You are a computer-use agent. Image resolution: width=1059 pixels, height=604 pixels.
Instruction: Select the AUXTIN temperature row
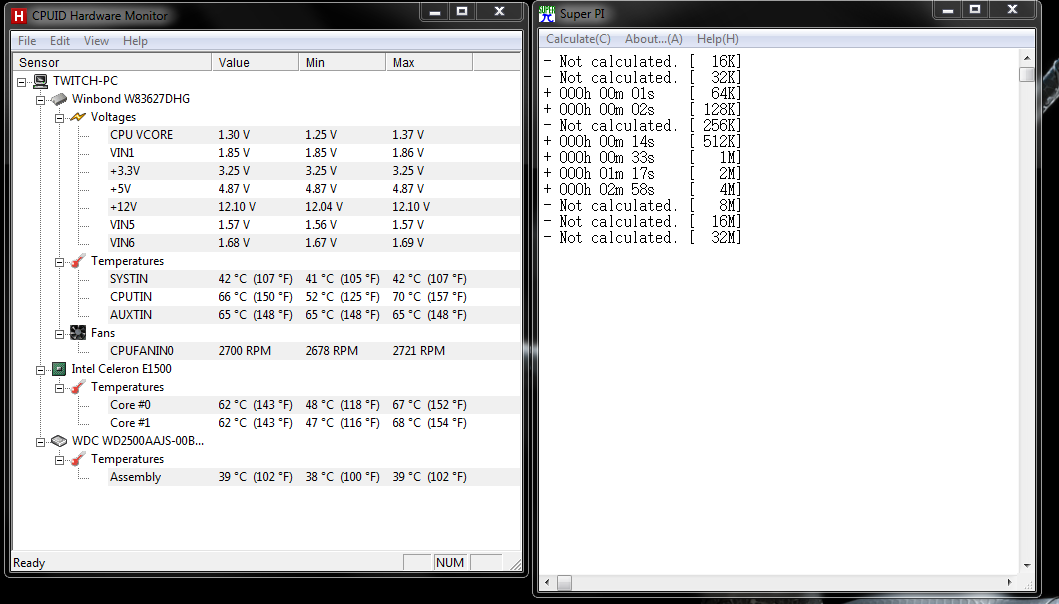tap(314, 315)
